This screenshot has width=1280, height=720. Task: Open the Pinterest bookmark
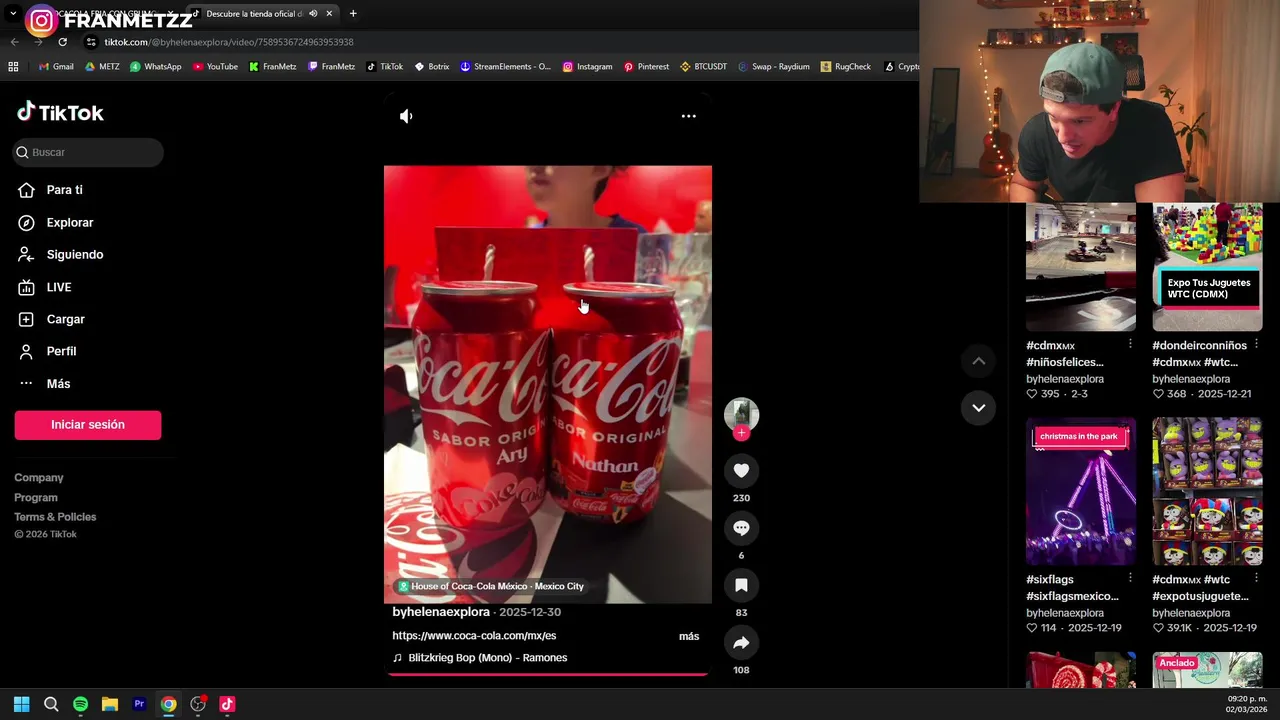(646, 67)
